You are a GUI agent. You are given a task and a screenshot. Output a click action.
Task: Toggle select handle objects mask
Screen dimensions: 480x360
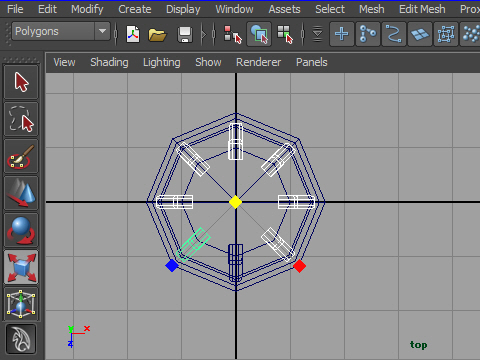342,34
